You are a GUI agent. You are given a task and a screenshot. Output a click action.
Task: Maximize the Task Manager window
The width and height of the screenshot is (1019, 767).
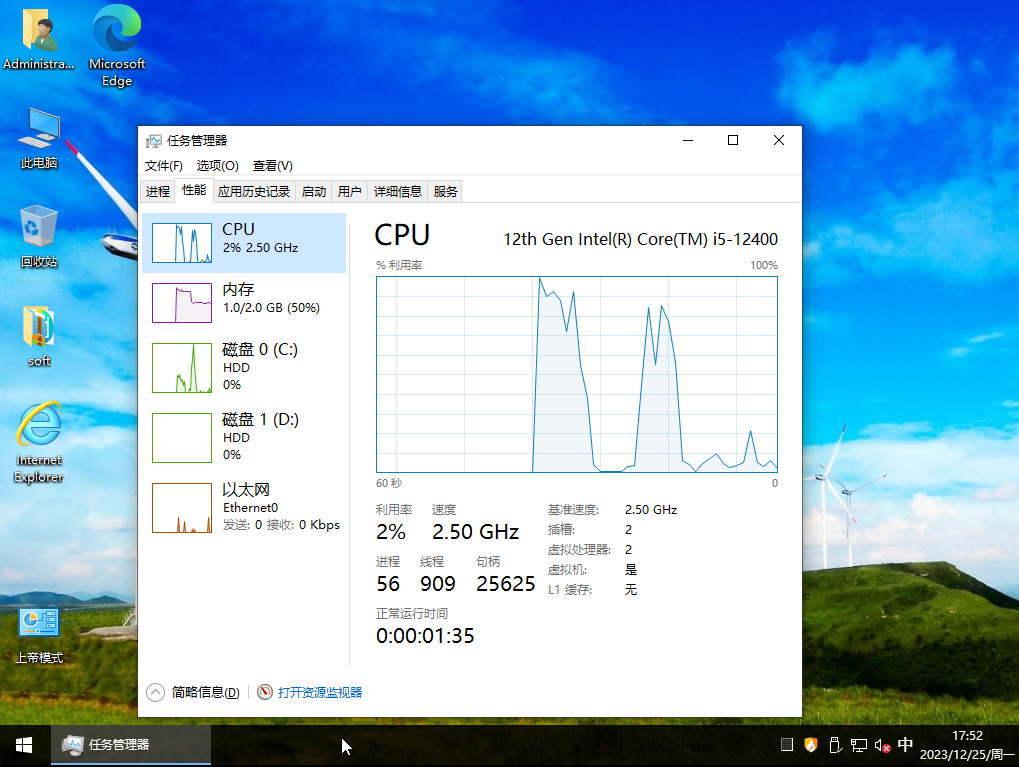tap(733, 140)
